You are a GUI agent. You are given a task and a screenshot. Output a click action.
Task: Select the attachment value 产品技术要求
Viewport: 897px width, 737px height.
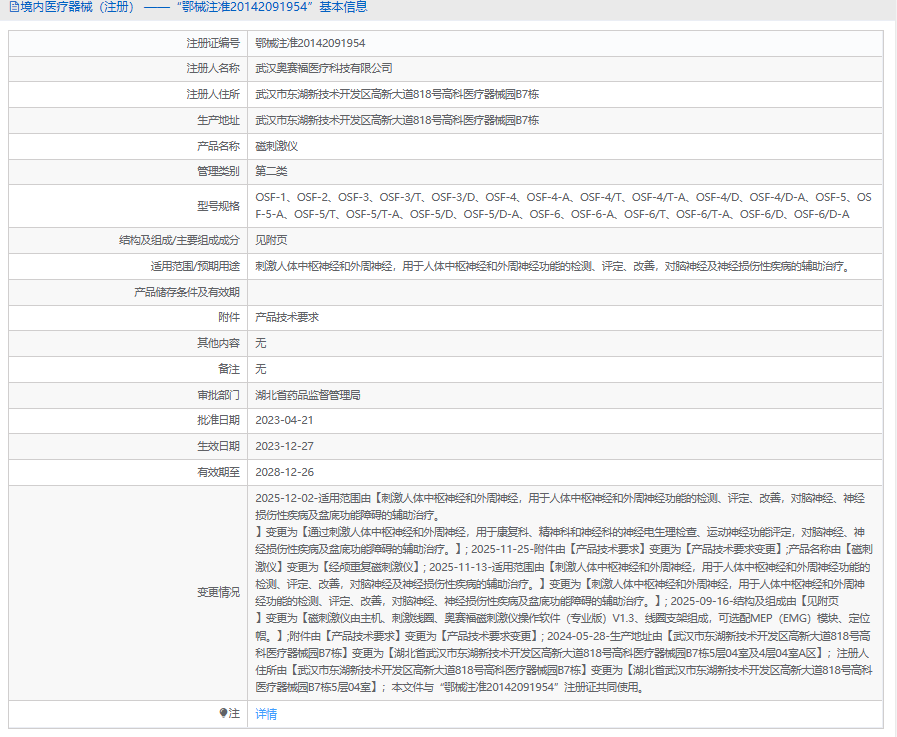(x=287, y=317)
